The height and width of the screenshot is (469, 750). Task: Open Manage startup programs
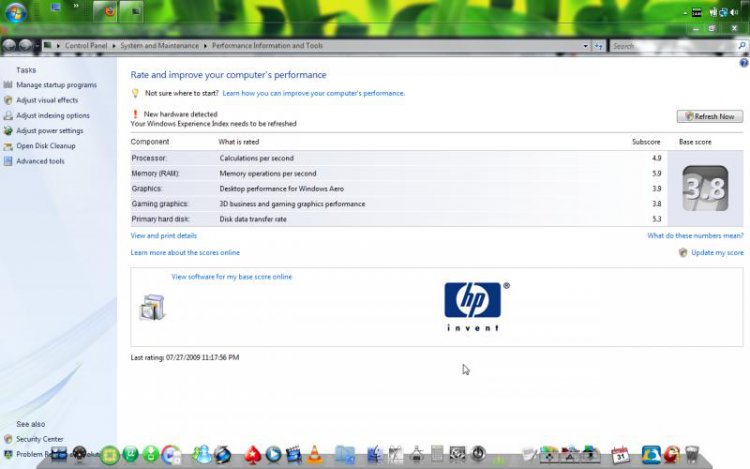point(56,85)
